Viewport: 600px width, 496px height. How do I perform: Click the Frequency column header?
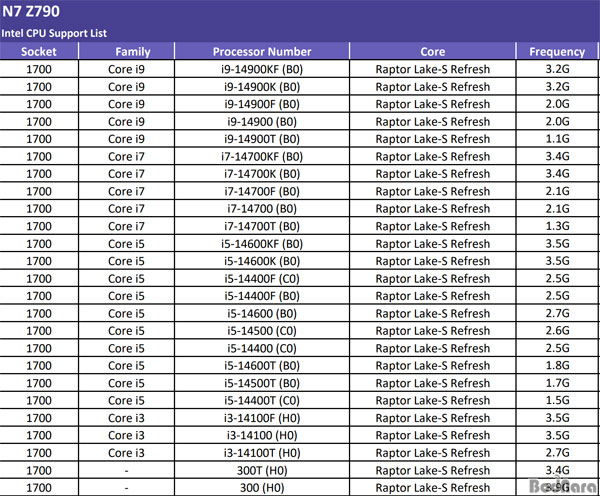557,52
